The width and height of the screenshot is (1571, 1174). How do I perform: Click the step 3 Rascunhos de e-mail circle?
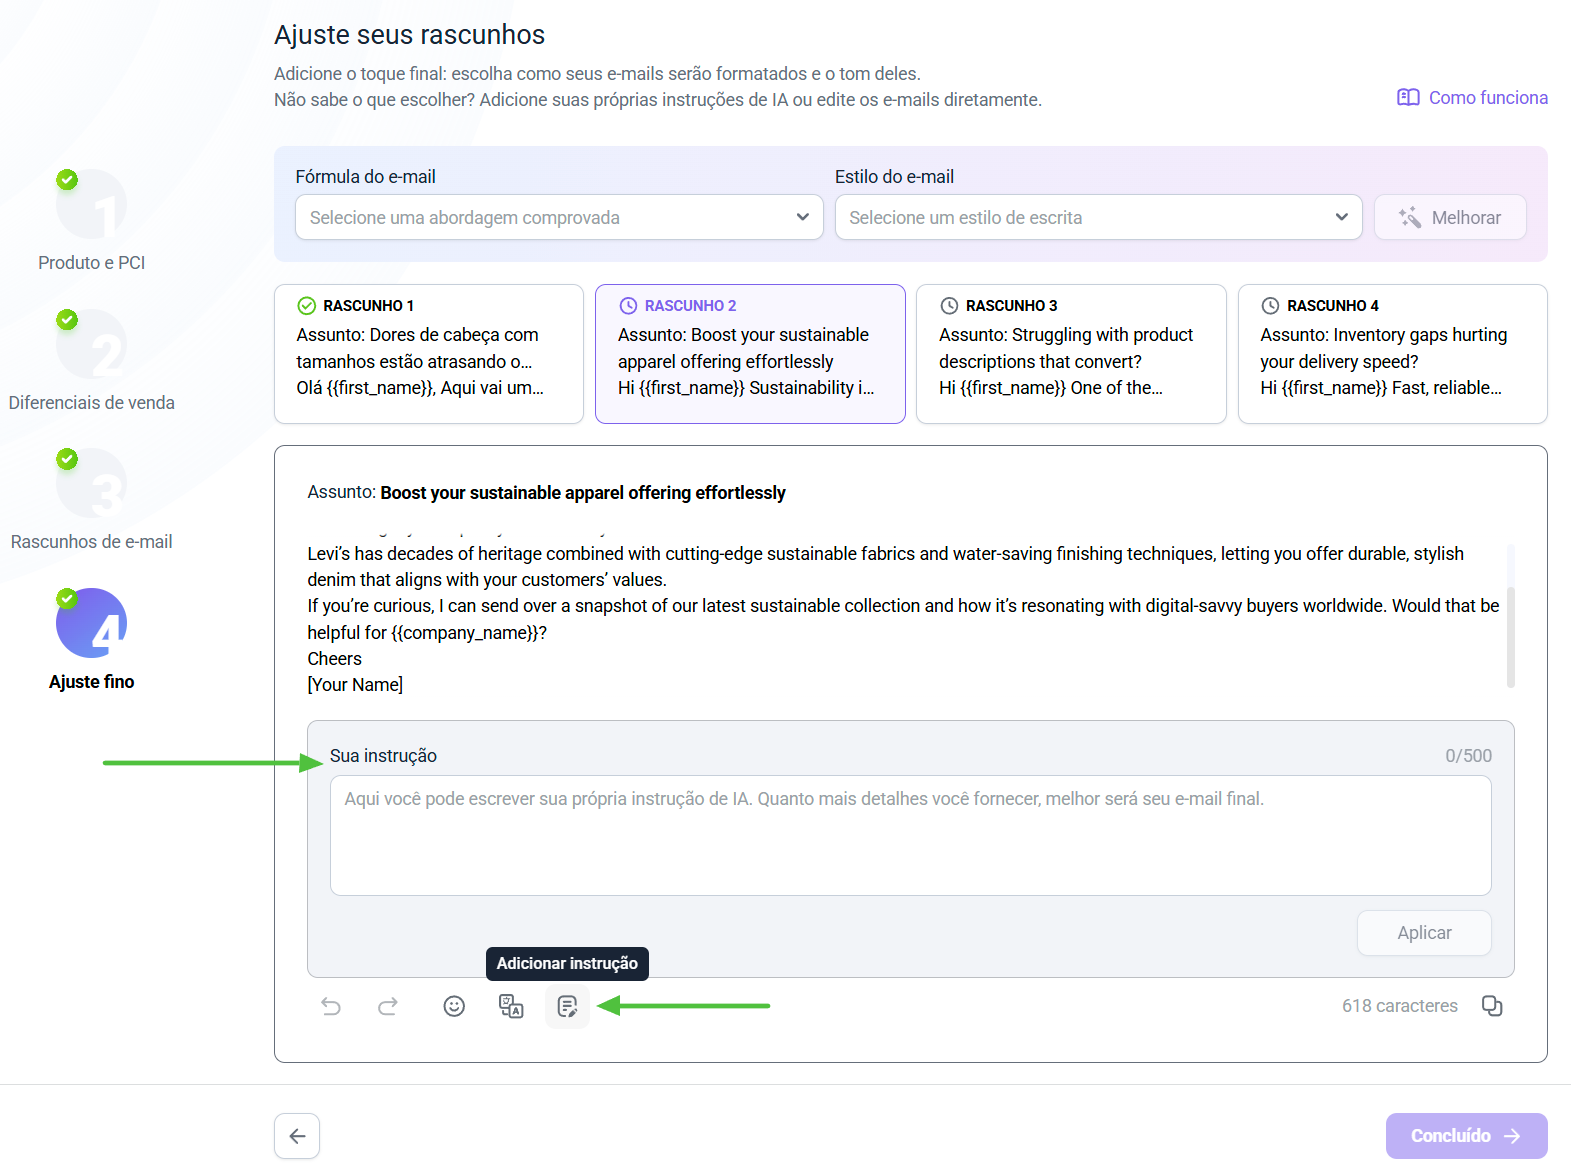(x=92, y=483)
